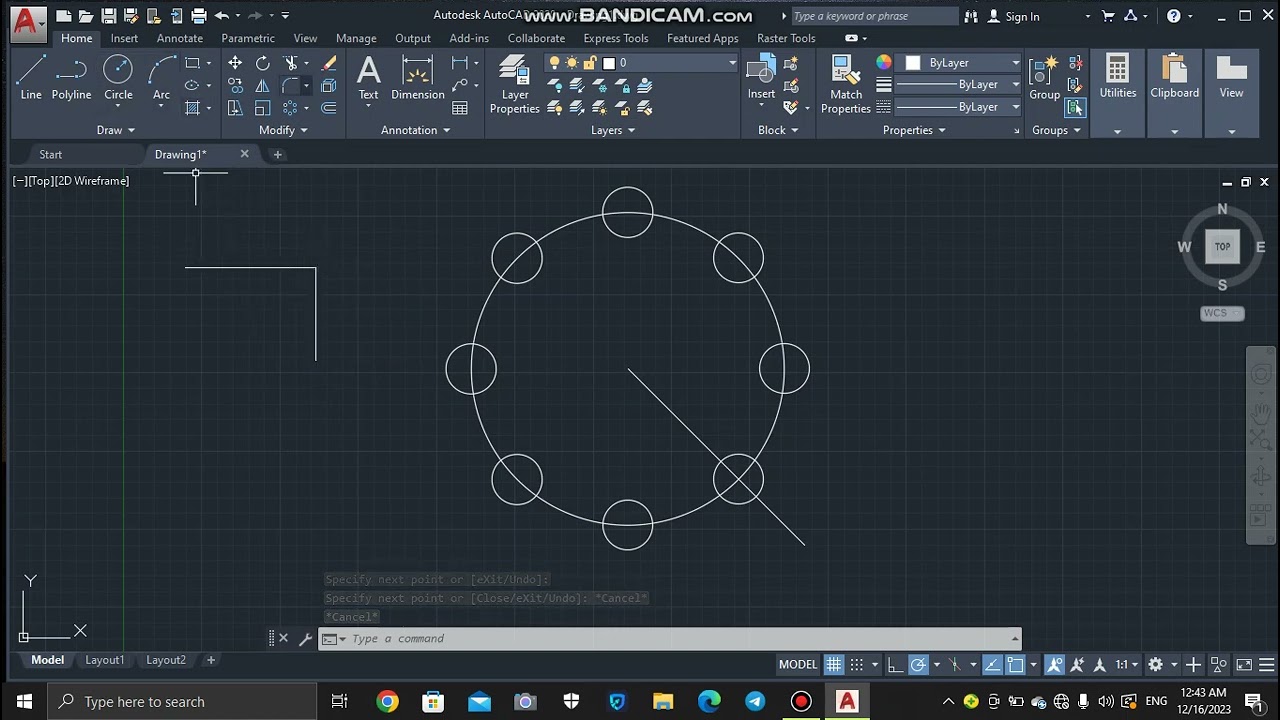
Task: Expand the Draw panel dropdown
Action: (x=116, y=130)
